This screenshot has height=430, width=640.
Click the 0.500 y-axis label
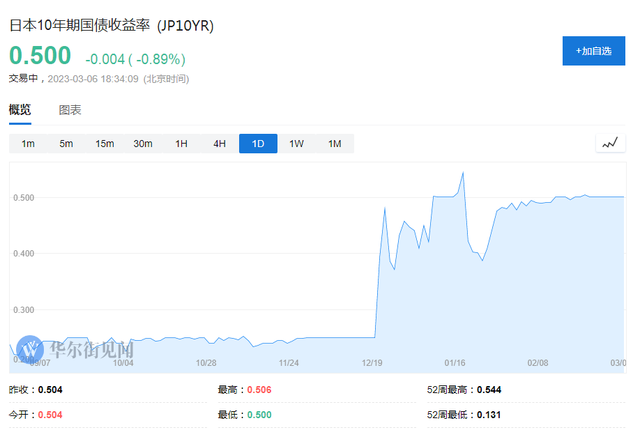tap(24, 198)
